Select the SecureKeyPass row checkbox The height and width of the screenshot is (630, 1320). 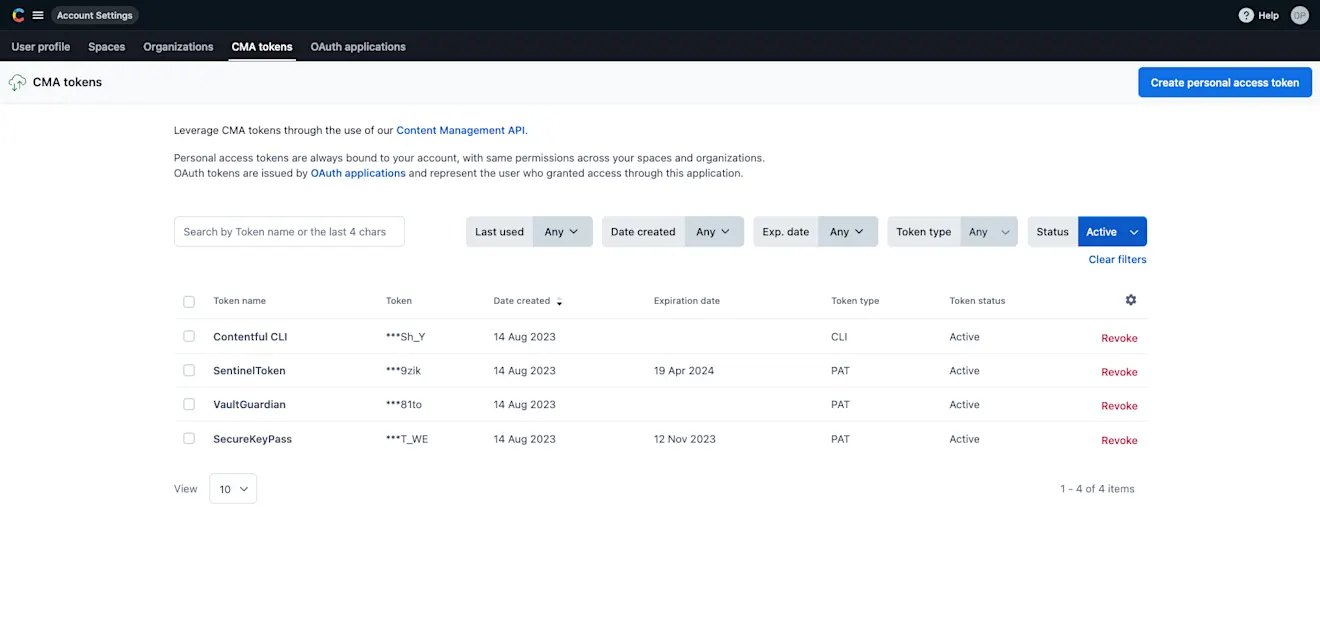(x=189, y=439)
